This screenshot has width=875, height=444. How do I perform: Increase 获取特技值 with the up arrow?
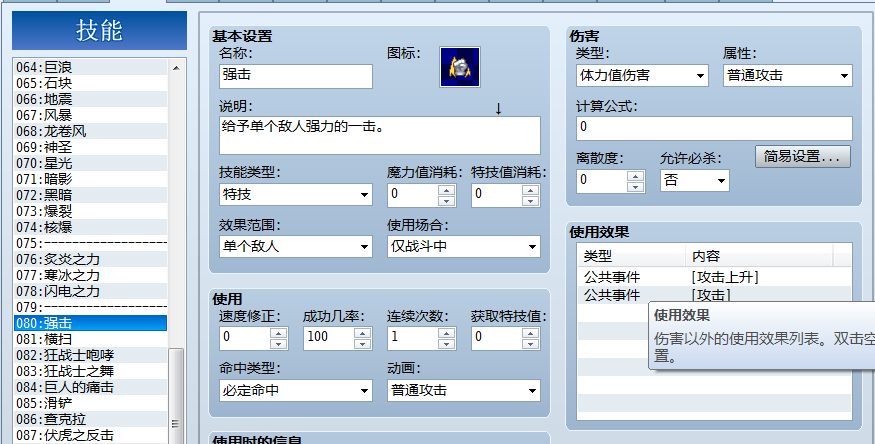531,332
